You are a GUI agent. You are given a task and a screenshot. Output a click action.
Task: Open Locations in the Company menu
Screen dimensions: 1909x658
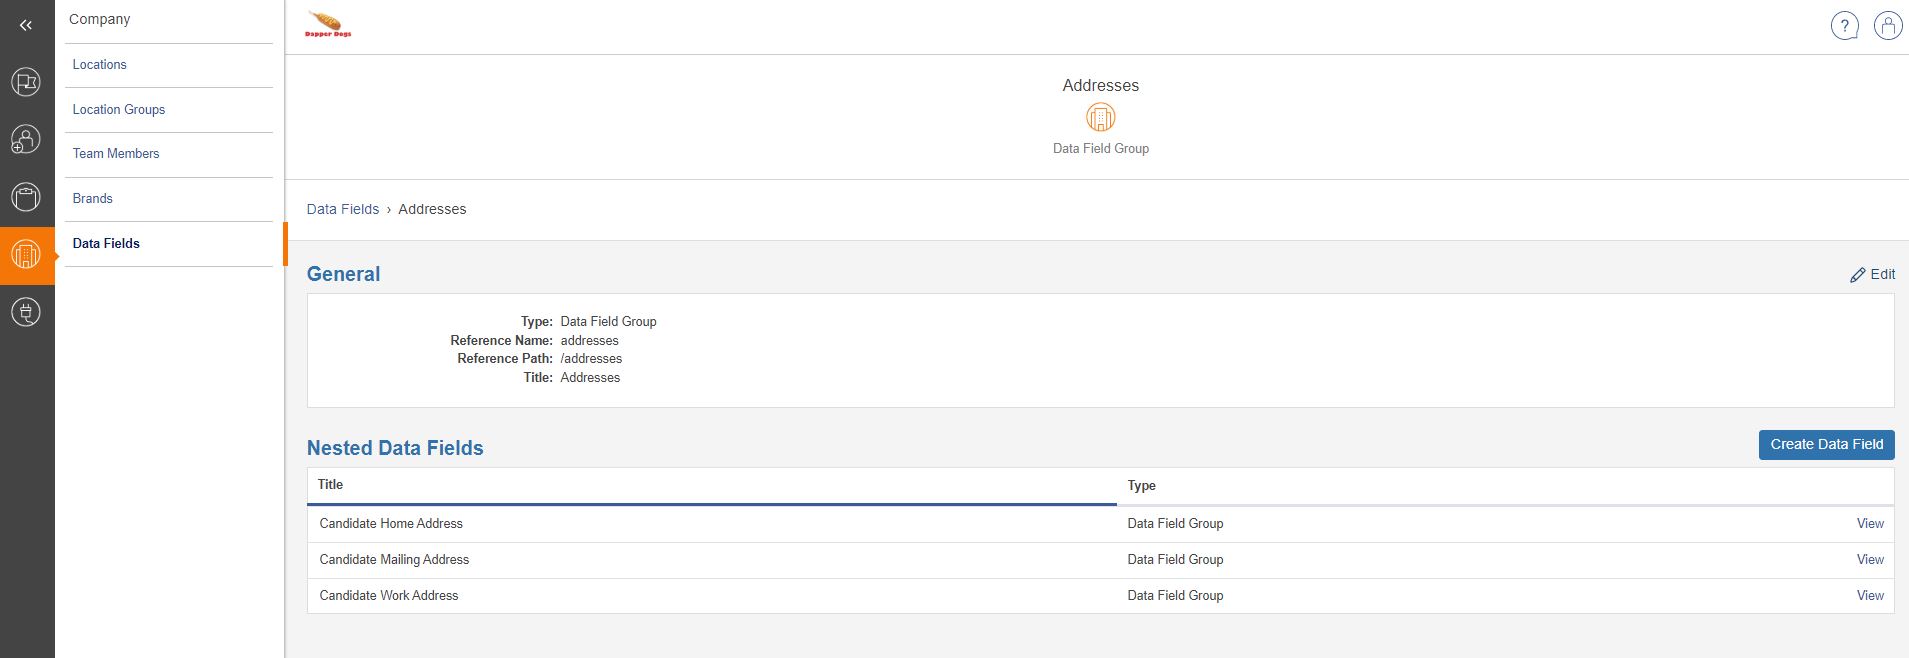[x=100, y=65]
